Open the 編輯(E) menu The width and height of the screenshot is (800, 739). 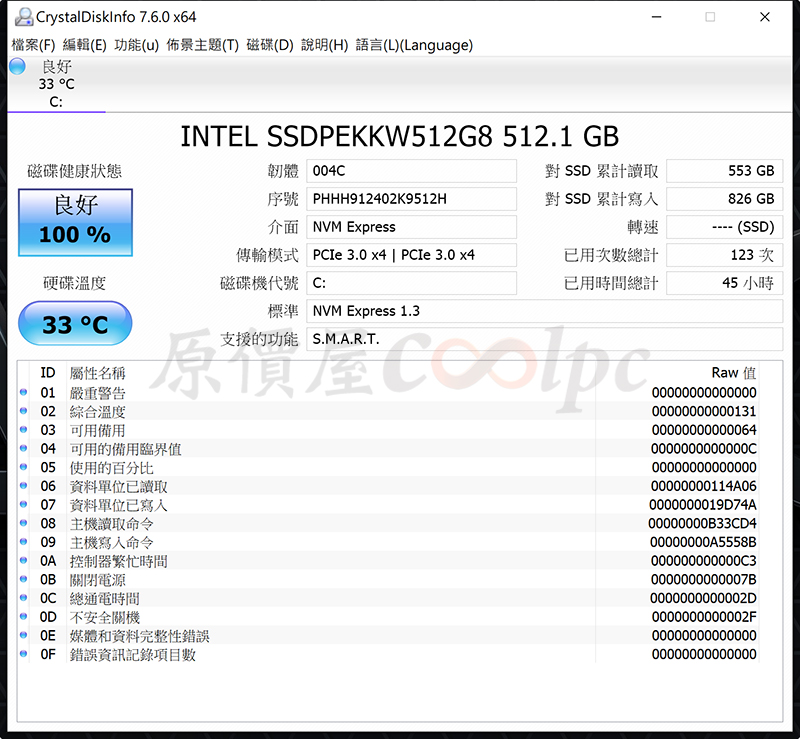click(84, 45)
